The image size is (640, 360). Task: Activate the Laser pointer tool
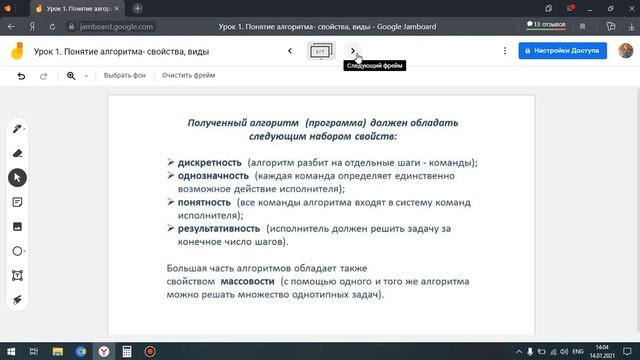(17, 300)
